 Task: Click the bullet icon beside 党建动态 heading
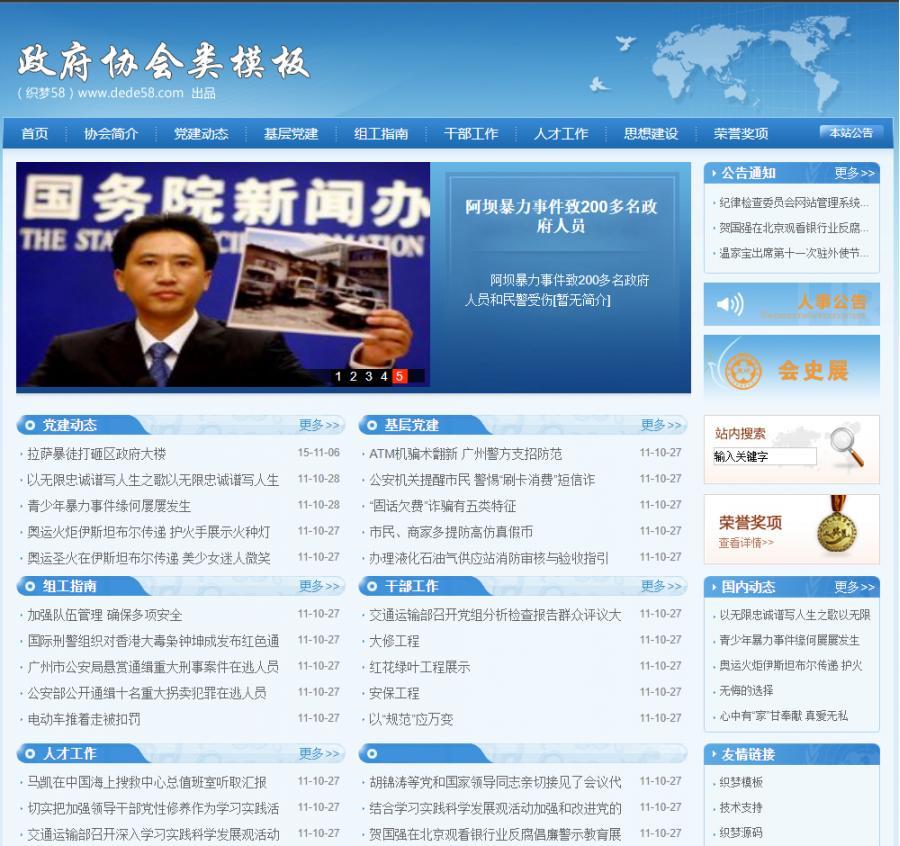pyautogui.click(x=29, y=426)
